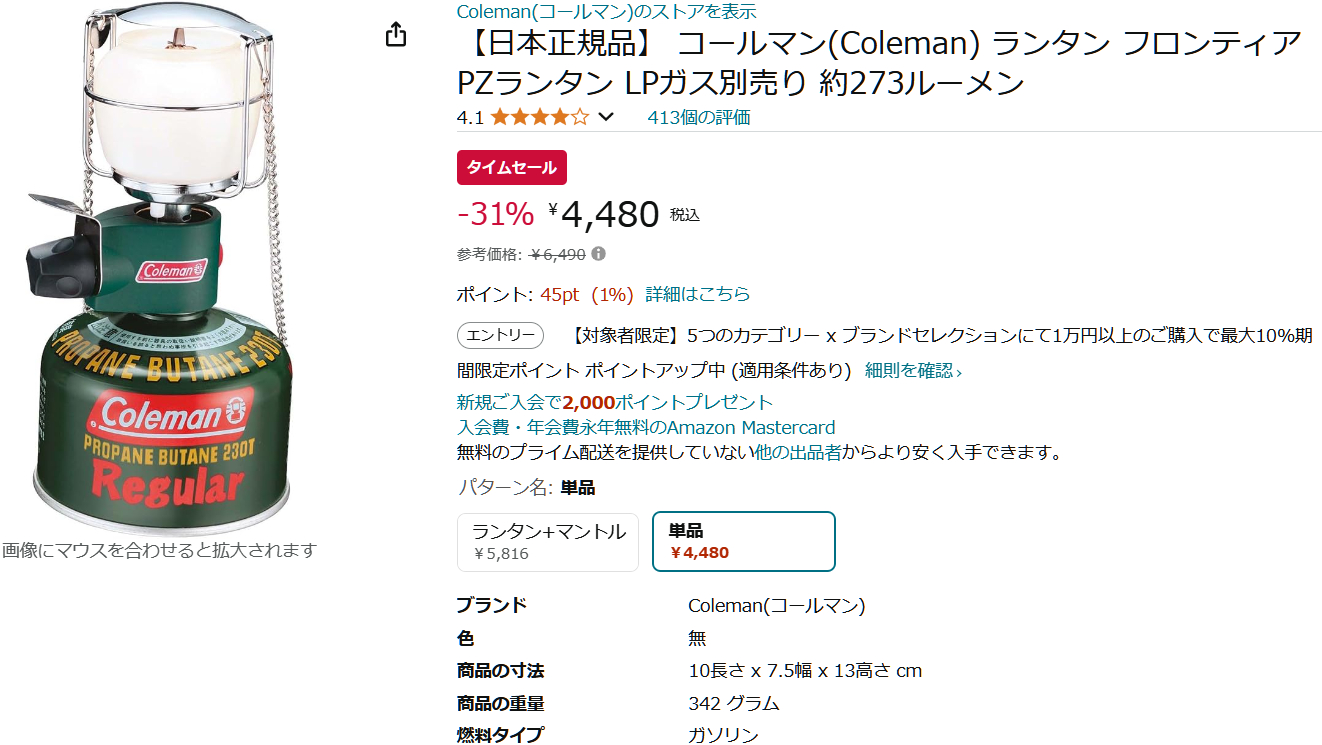Select the 単品 pattern option
The height and width of the screenshot is (745, 1322).
coord(744,542)
